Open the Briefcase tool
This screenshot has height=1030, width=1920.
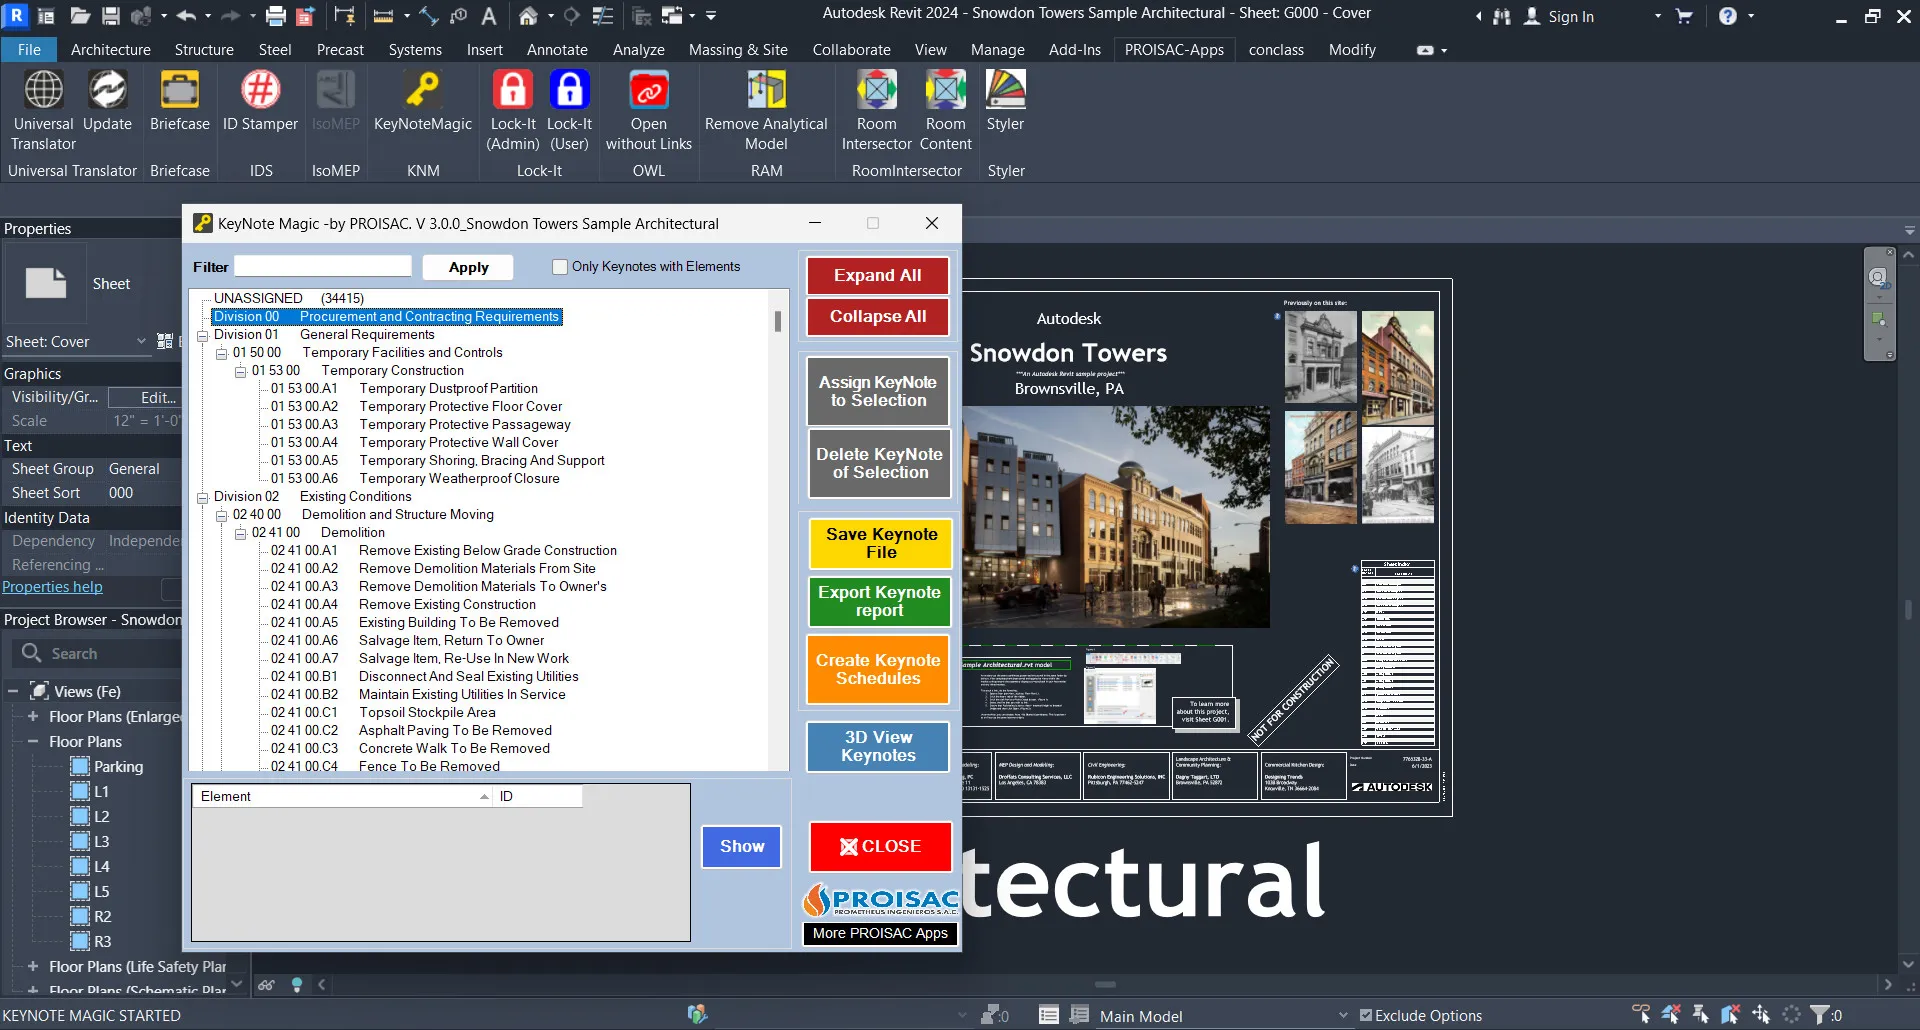[180, 100]
